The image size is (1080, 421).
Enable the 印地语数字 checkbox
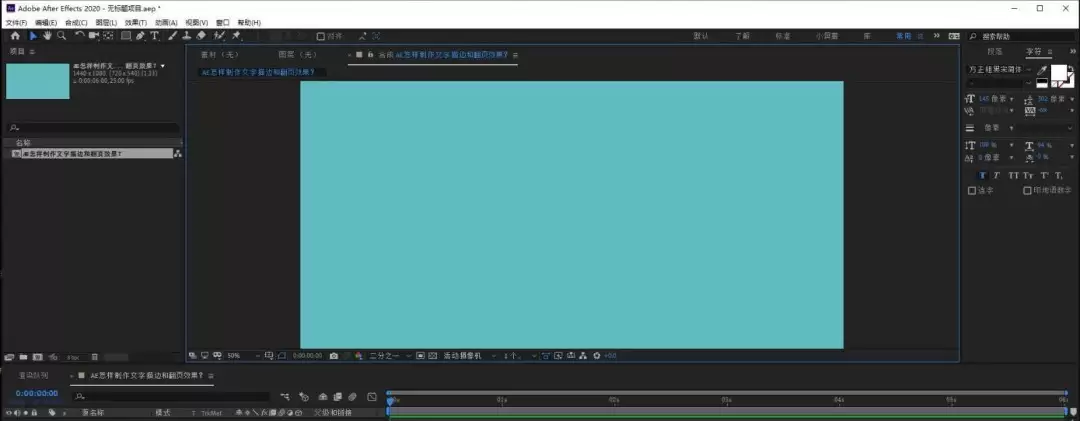tap(1027, 190)
